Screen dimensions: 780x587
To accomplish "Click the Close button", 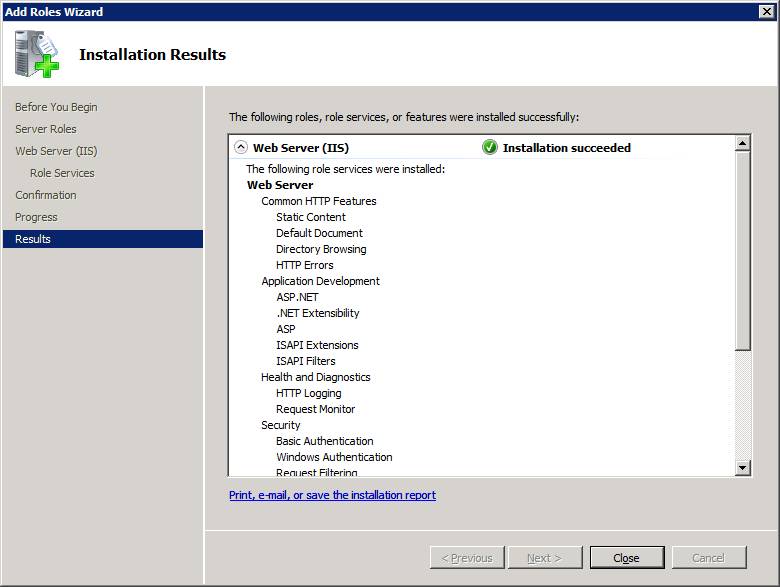I will coord(627,558).
